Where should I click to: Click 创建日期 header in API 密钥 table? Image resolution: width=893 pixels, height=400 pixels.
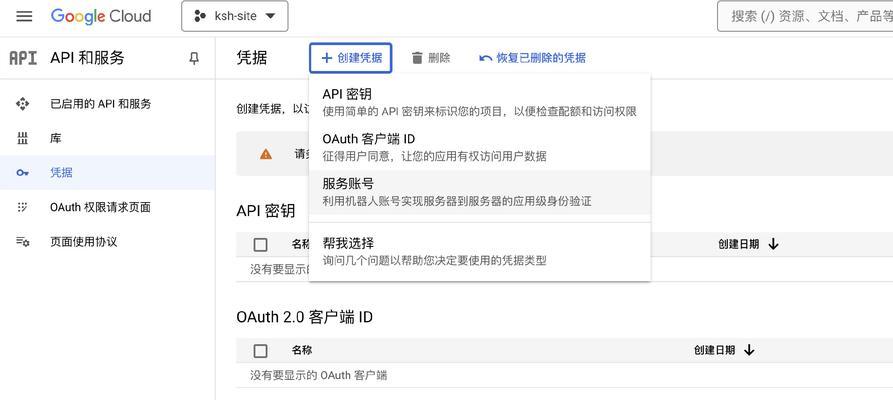click(739, 244)
